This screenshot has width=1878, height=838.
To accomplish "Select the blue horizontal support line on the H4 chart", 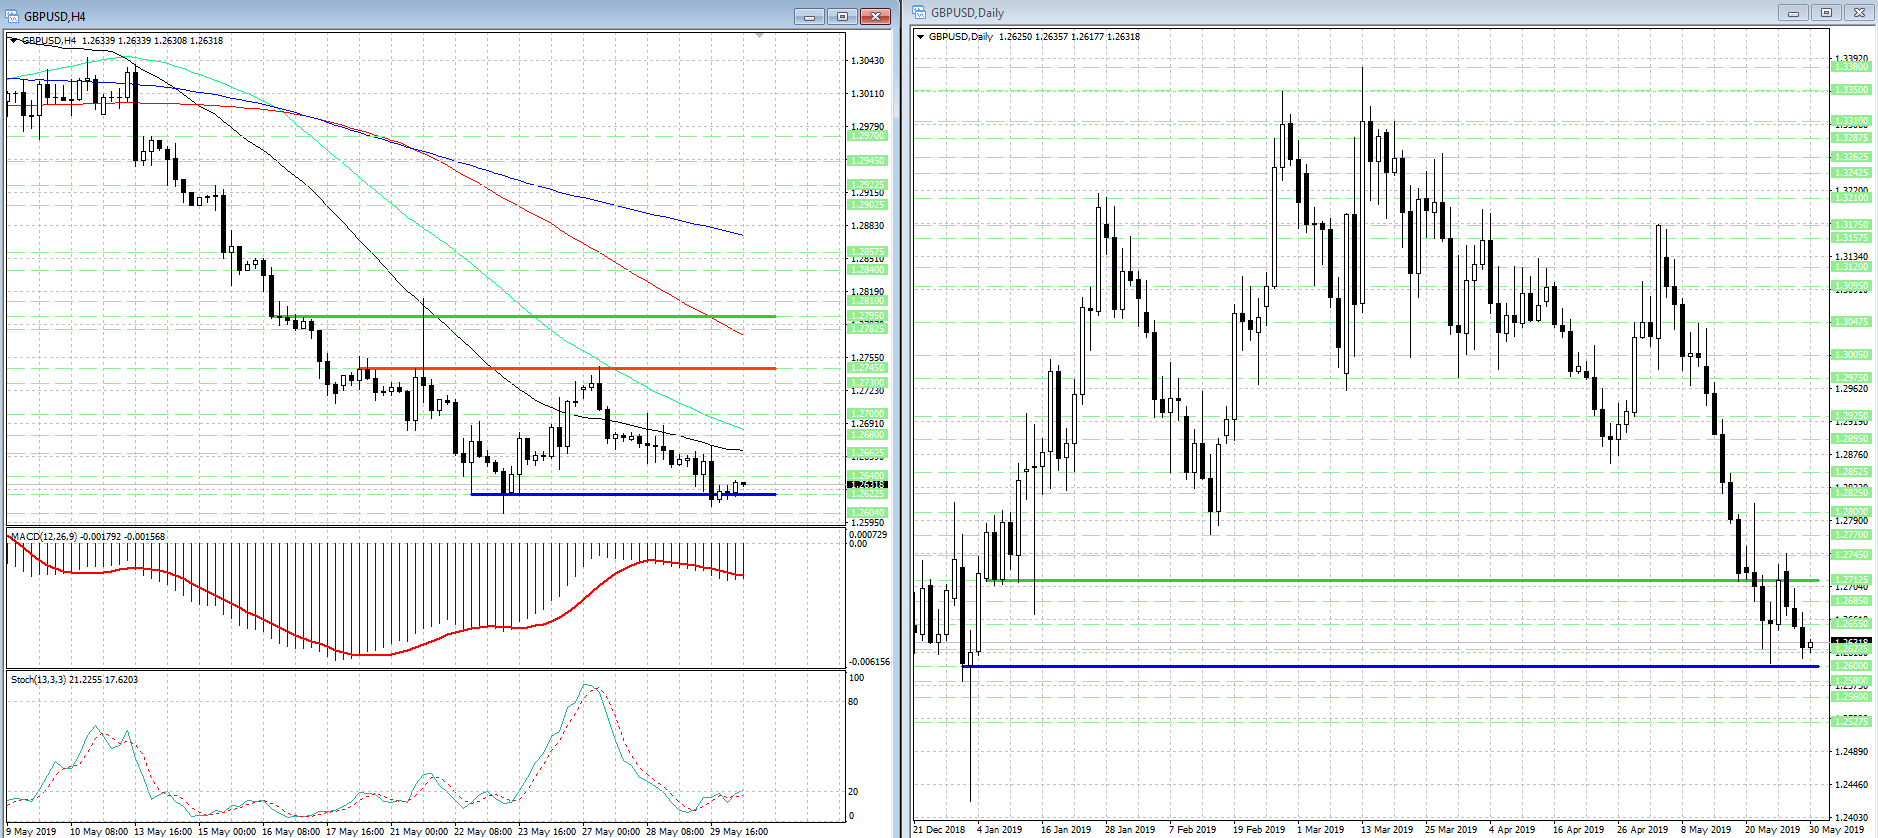I will click(623, 494).
